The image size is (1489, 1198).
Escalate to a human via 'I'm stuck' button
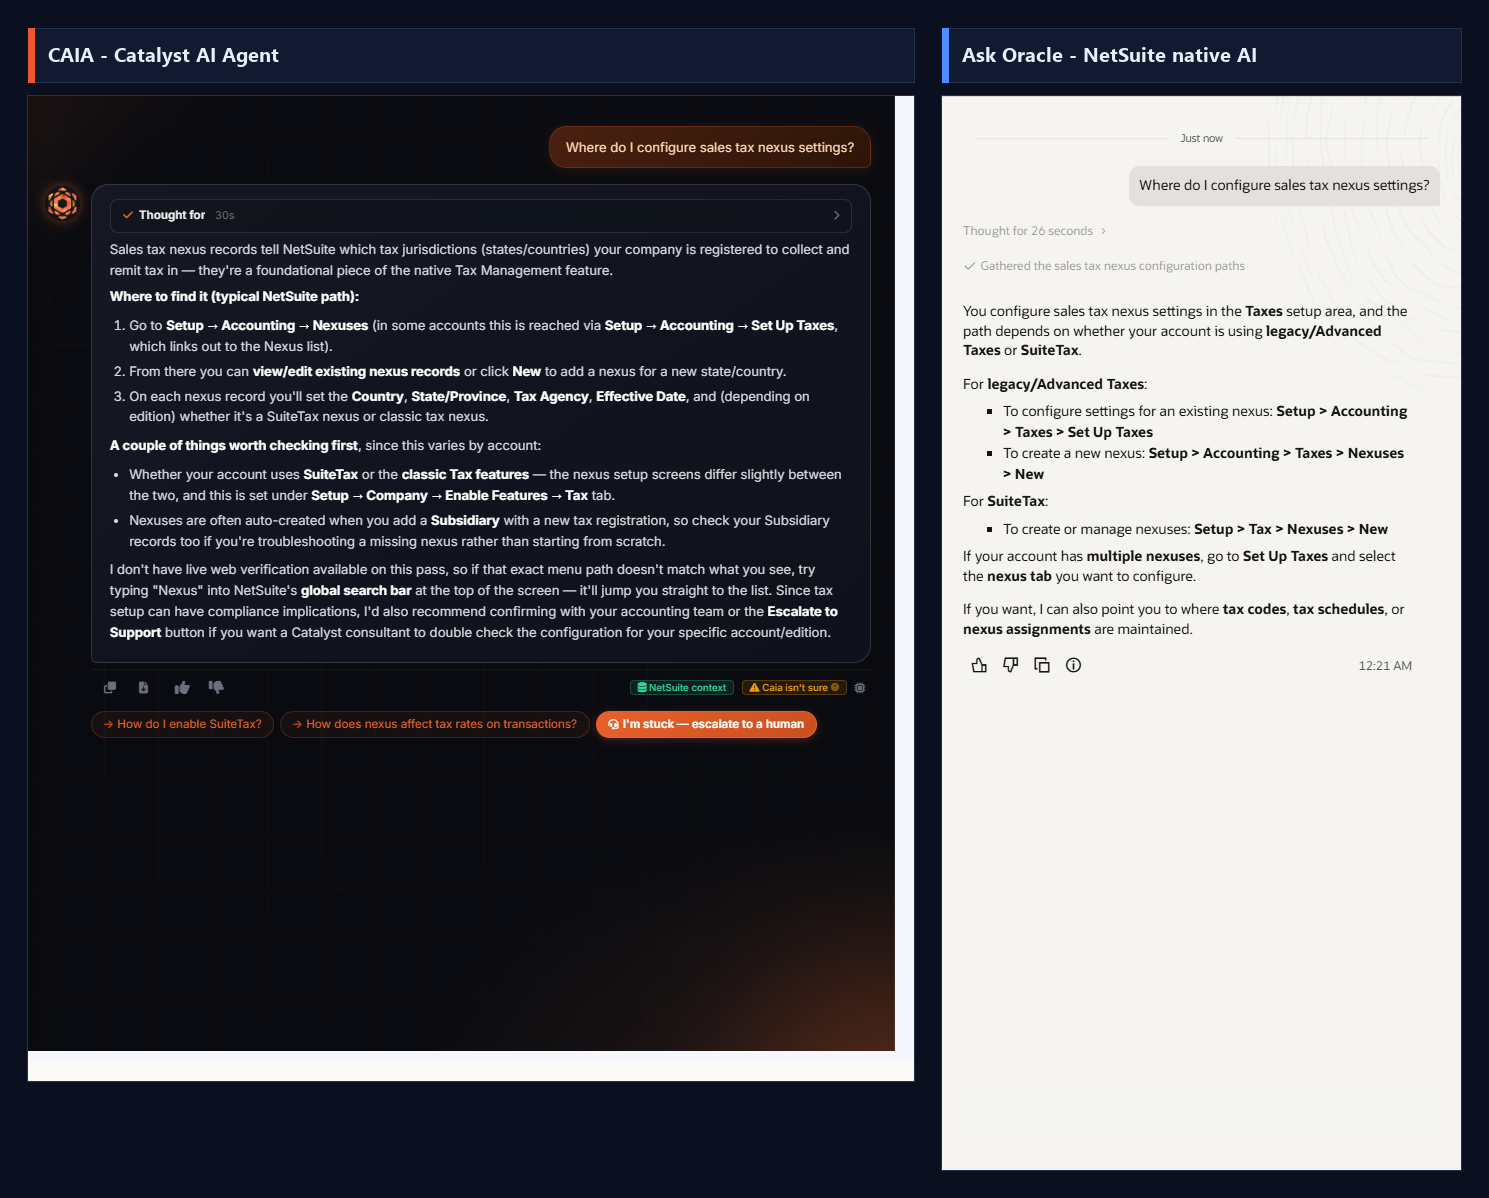point(706,724)
